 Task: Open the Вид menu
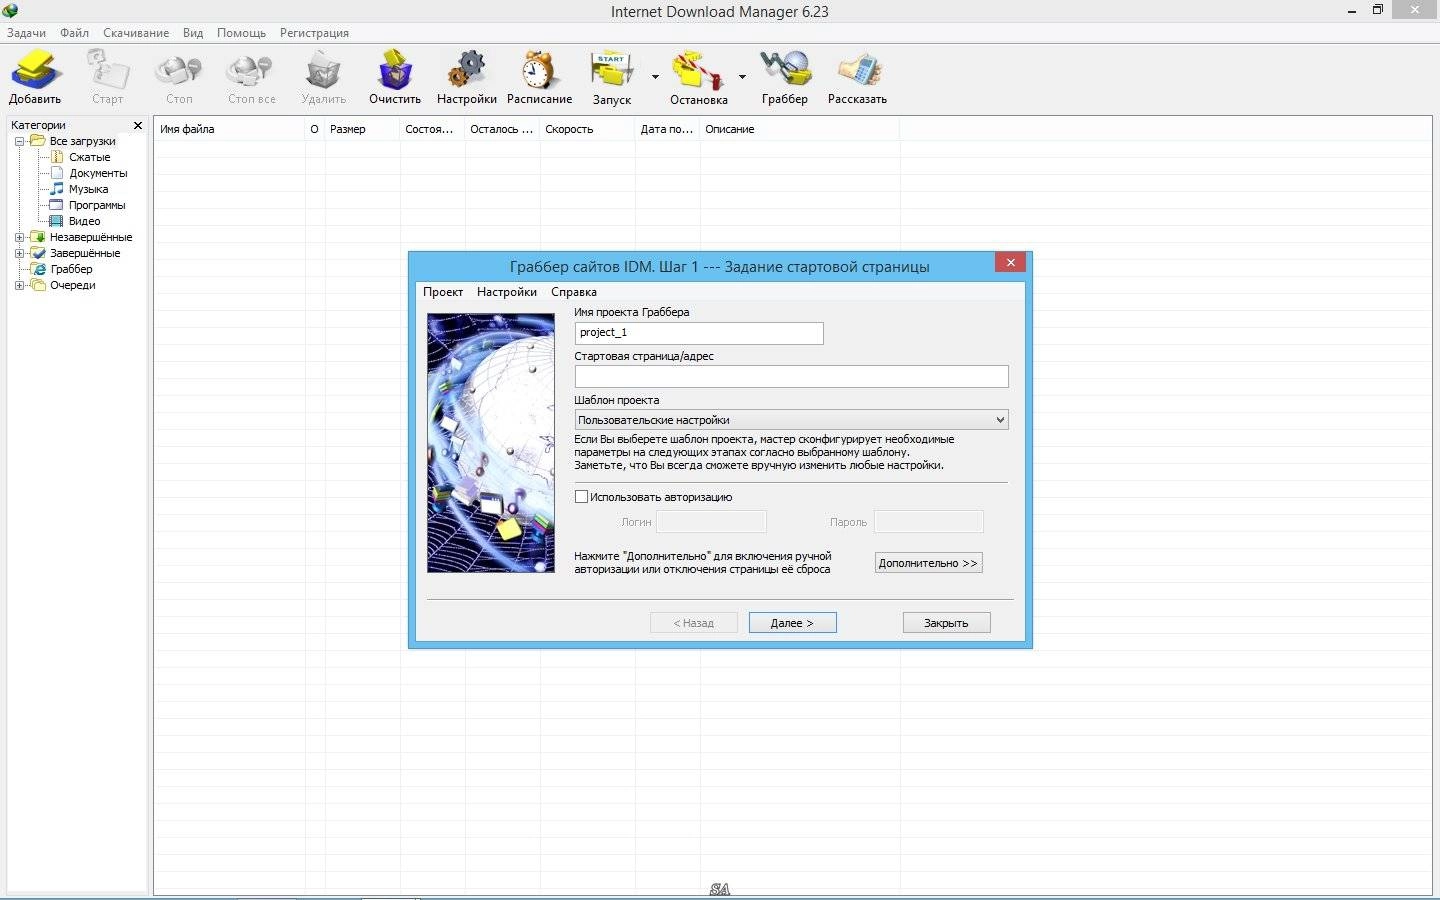[x=193, y=33]
